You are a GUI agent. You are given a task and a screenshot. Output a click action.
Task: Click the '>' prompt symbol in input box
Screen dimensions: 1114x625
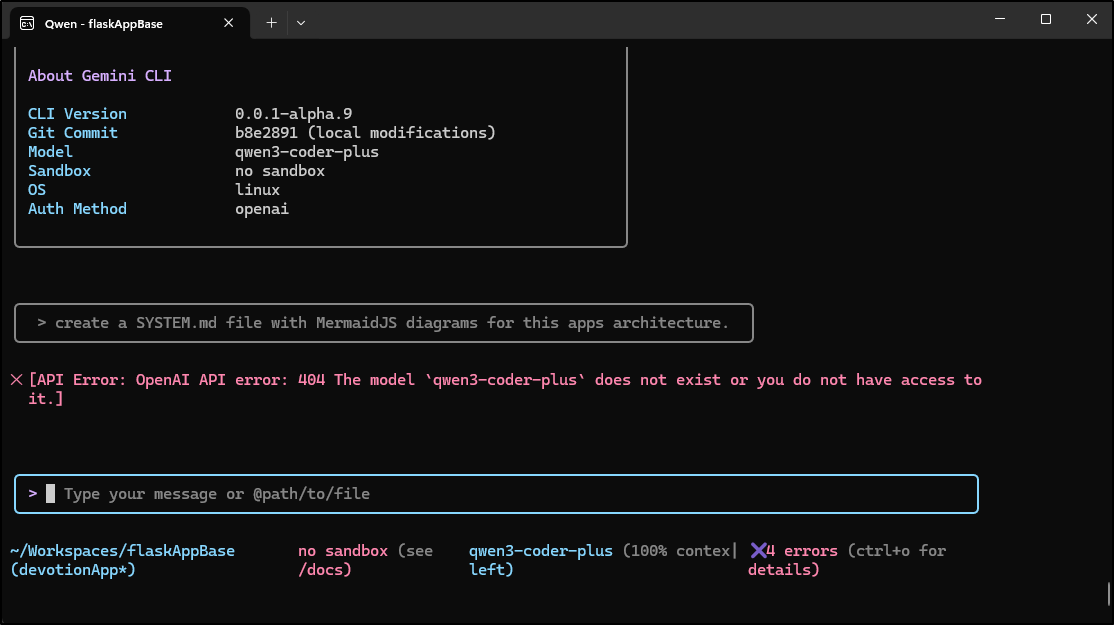click(33, 494)
